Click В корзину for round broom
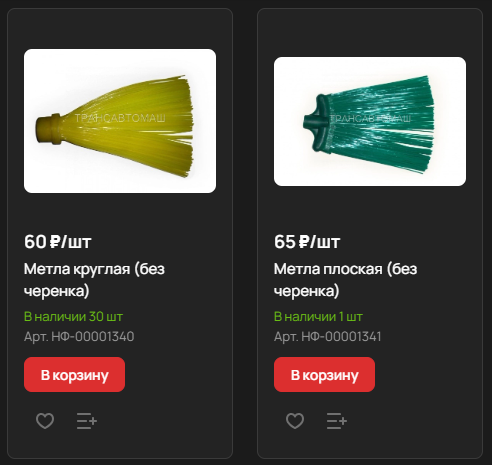 pyautogui.click(x=74, y=375)
